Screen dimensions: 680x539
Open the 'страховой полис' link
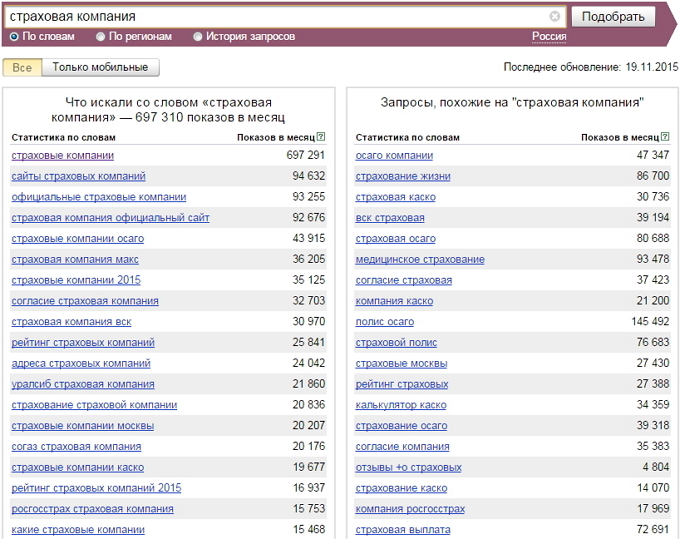(396, 343)
